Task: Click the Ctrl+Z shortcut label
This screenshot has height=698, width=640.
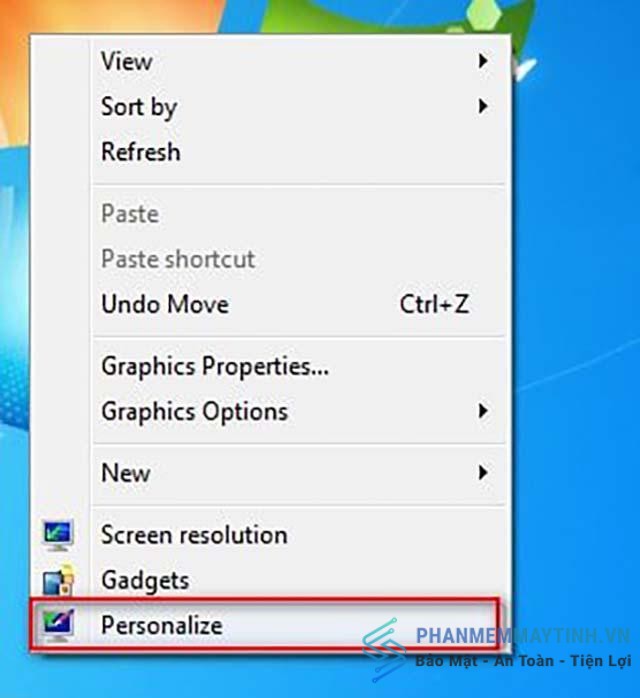Action: (434, 304)
